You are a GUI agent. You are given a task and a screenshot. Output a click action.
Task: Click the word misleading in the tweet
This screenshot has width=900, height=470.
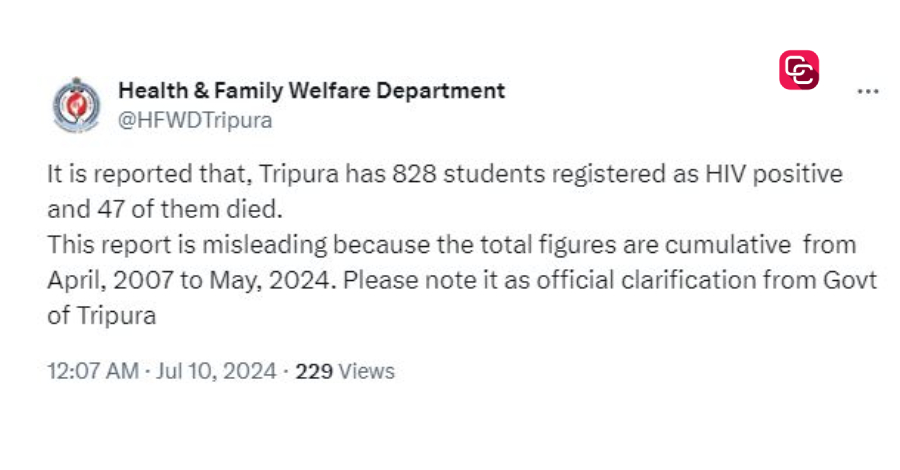(x=265, y=245)
